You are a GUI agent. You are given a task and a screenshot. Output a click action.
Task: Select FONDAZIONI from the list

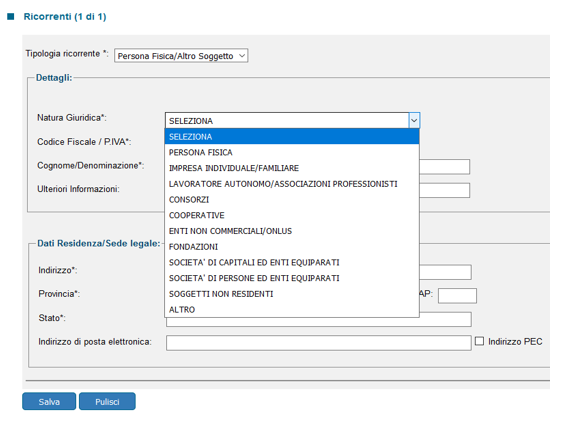click(x=292, y=247)
